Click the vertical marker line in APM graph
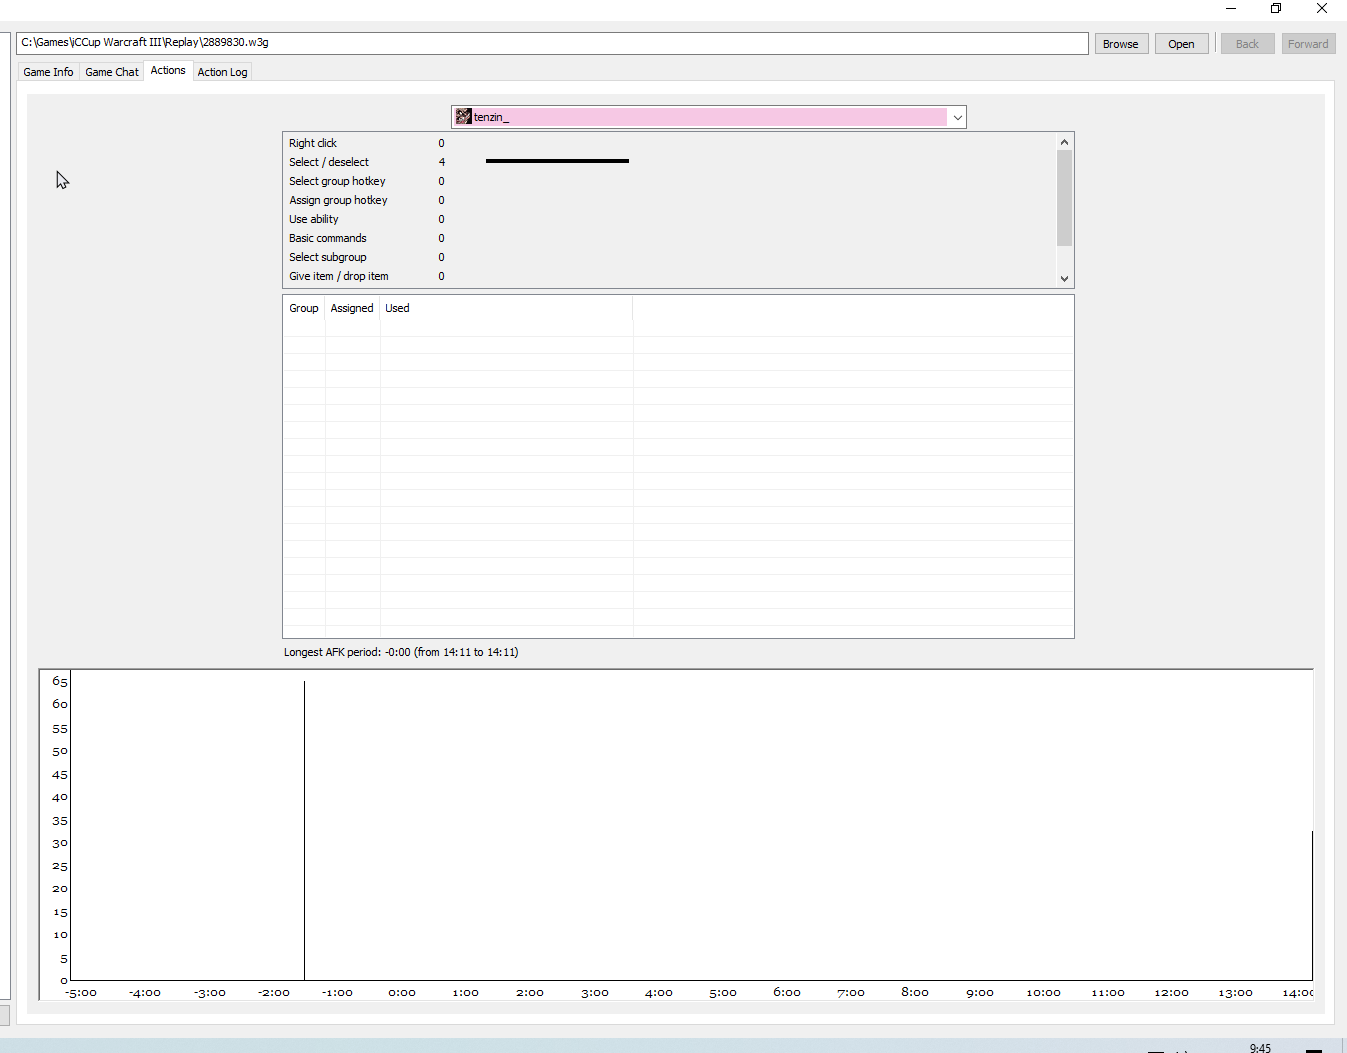 tap(304, 830)
